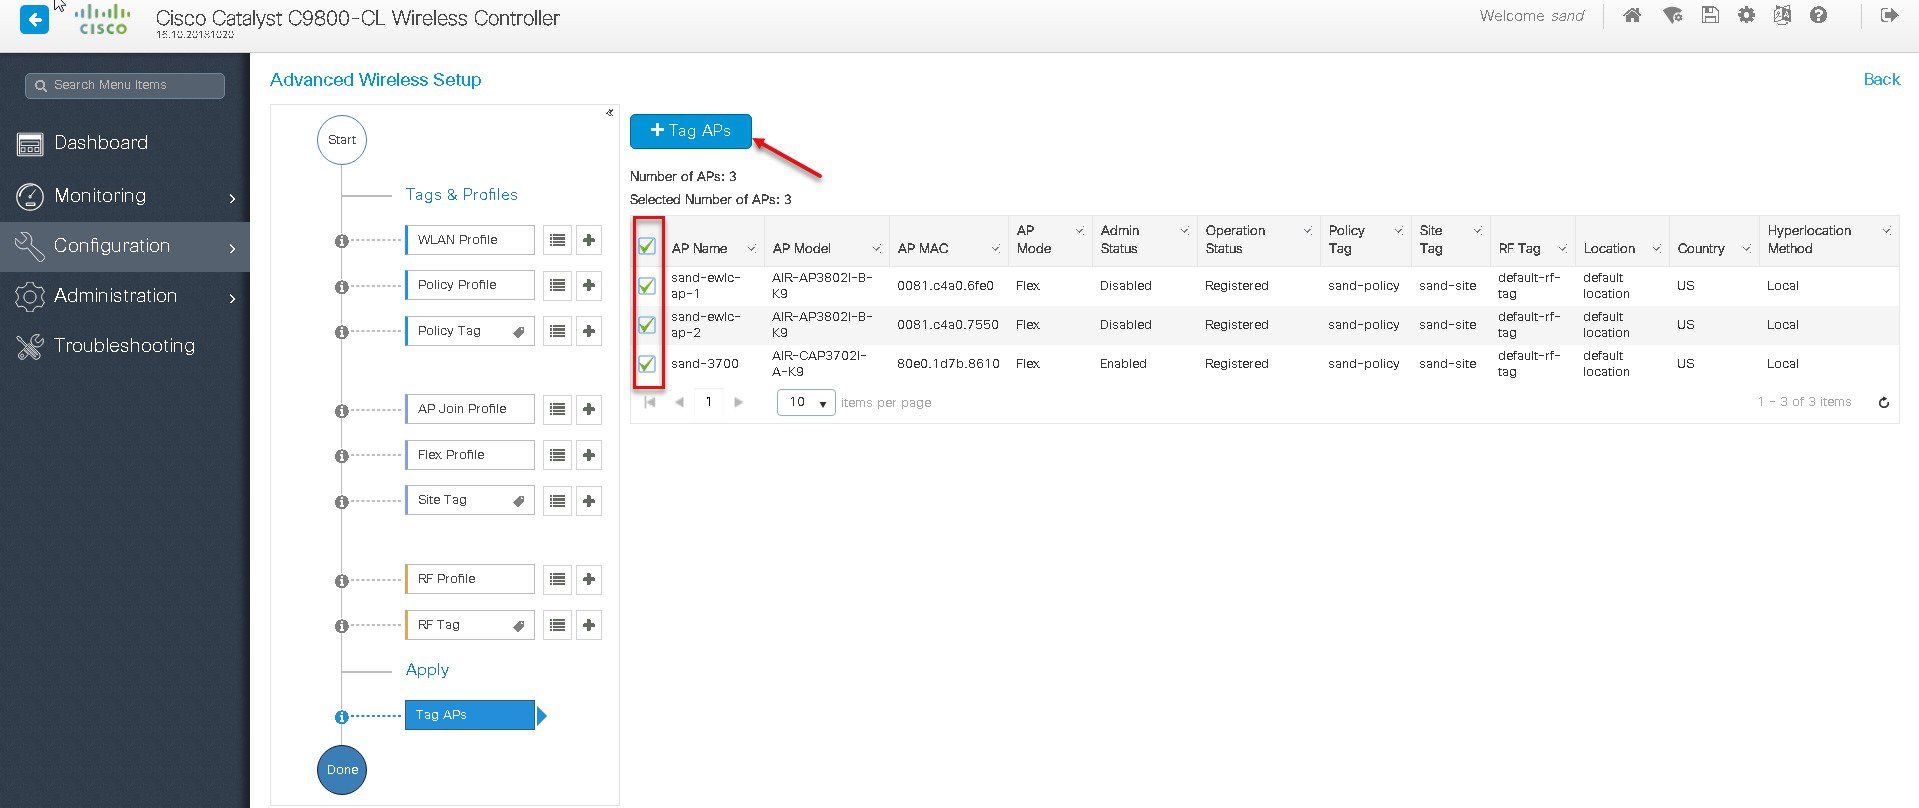The width and height of the screenshot is (1919, 808).
Task: Open the list view for AP Join Profile
Action: click(557, 409)
